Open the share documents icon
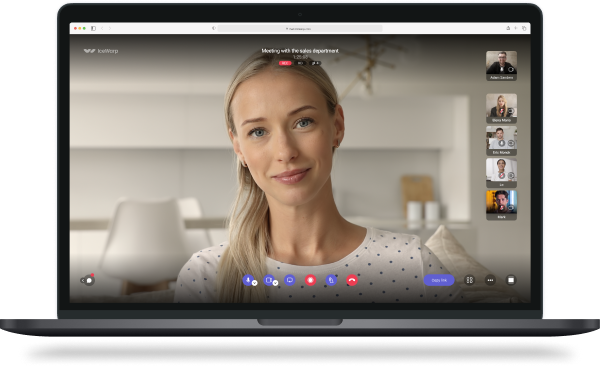This screenshot has width=600, height=367. 331,280
